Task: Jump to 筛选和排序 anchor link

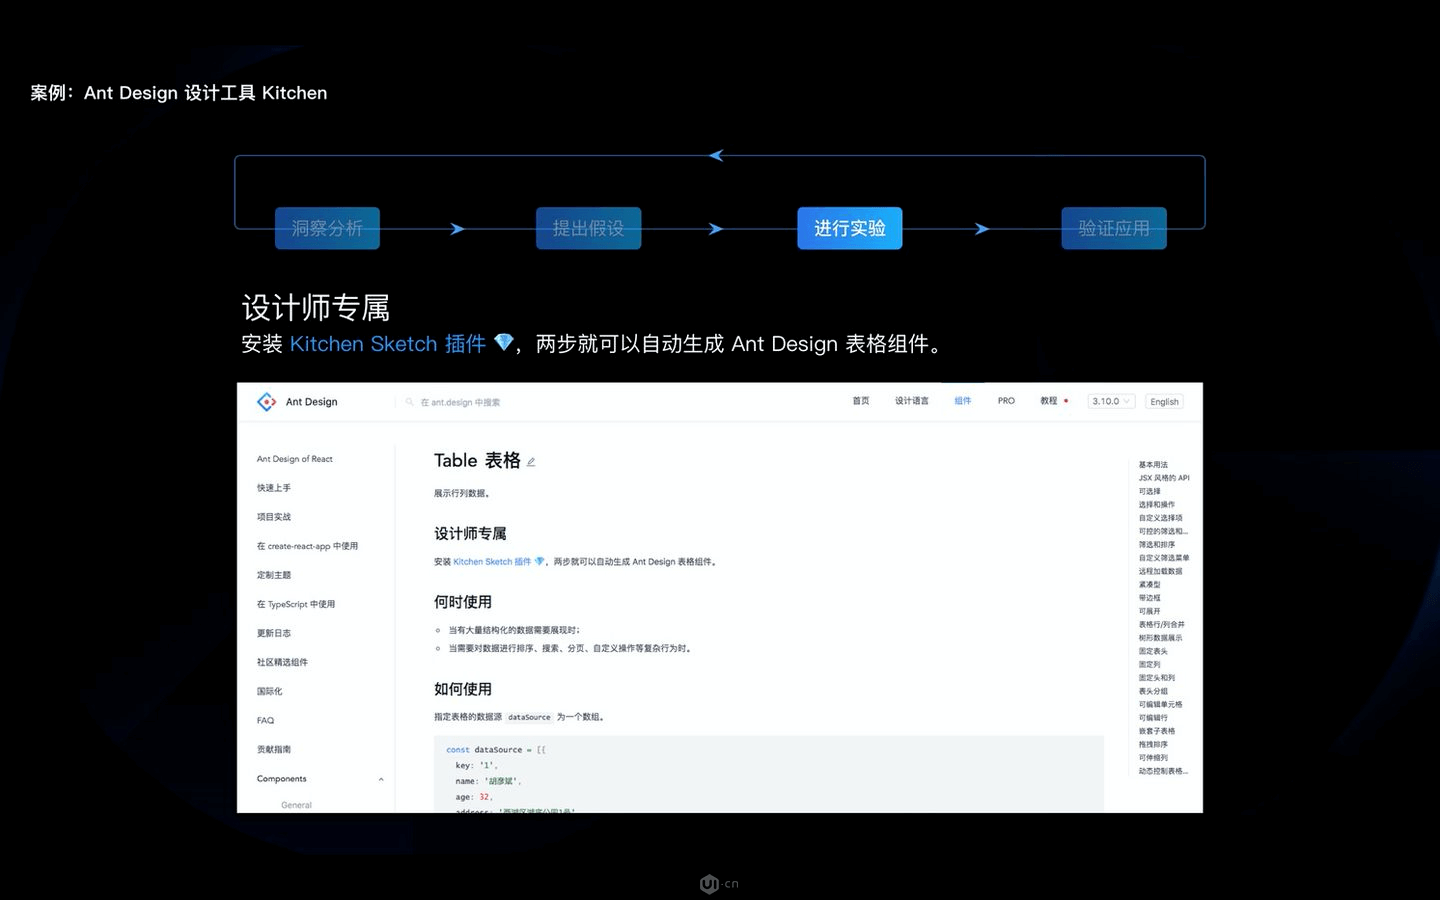Action: (x=1157, y=545)
